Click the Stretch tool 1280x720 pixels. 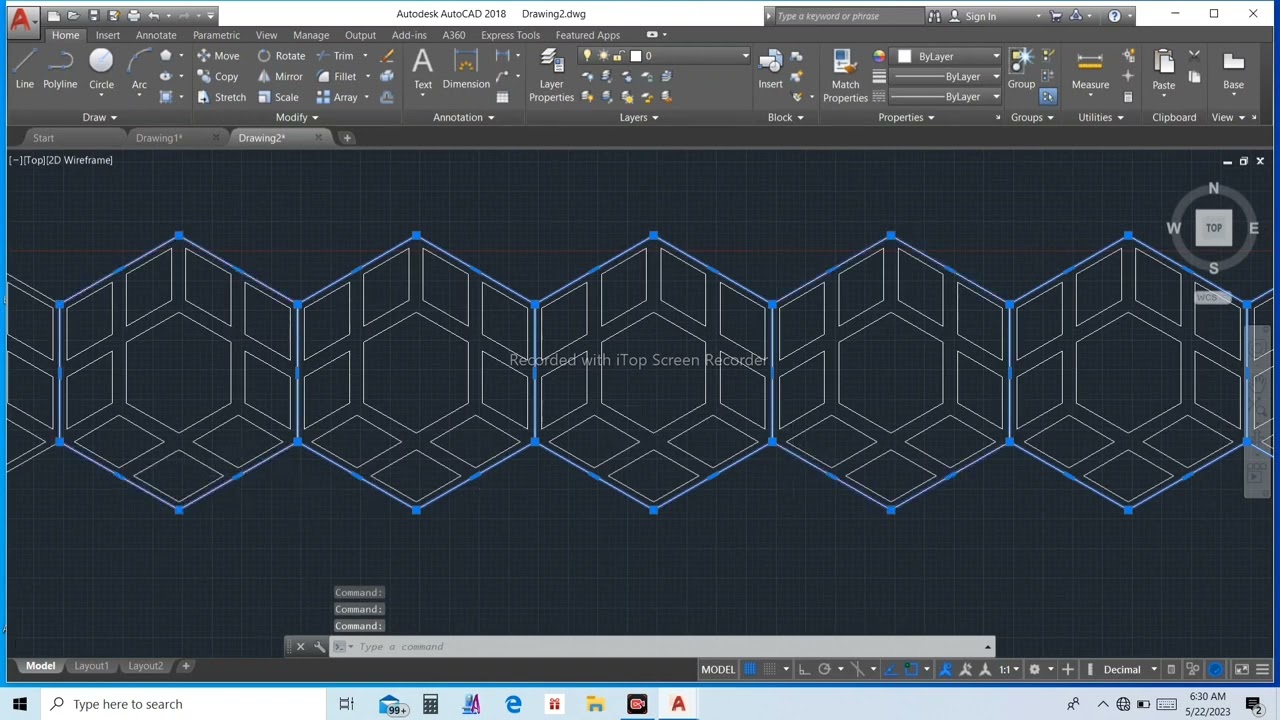(x=221, y=97)
